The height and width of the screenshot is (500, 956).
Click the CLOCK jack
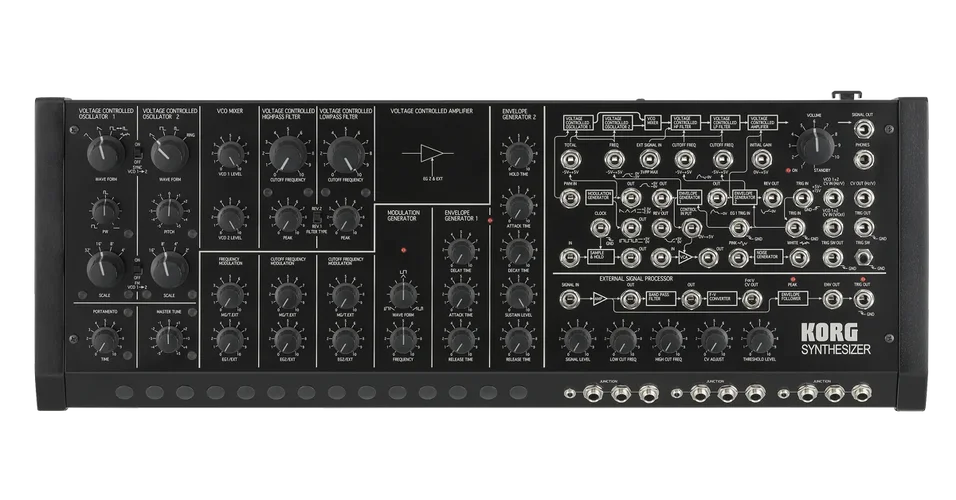(x=600, y=228)
